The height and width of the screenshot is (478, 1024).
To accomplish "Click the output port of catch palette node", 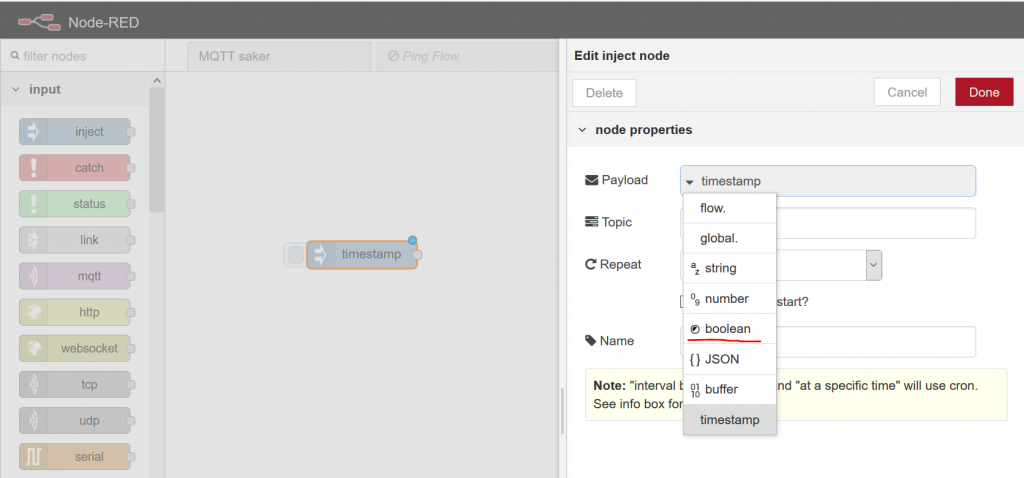I will coord(131,168).
